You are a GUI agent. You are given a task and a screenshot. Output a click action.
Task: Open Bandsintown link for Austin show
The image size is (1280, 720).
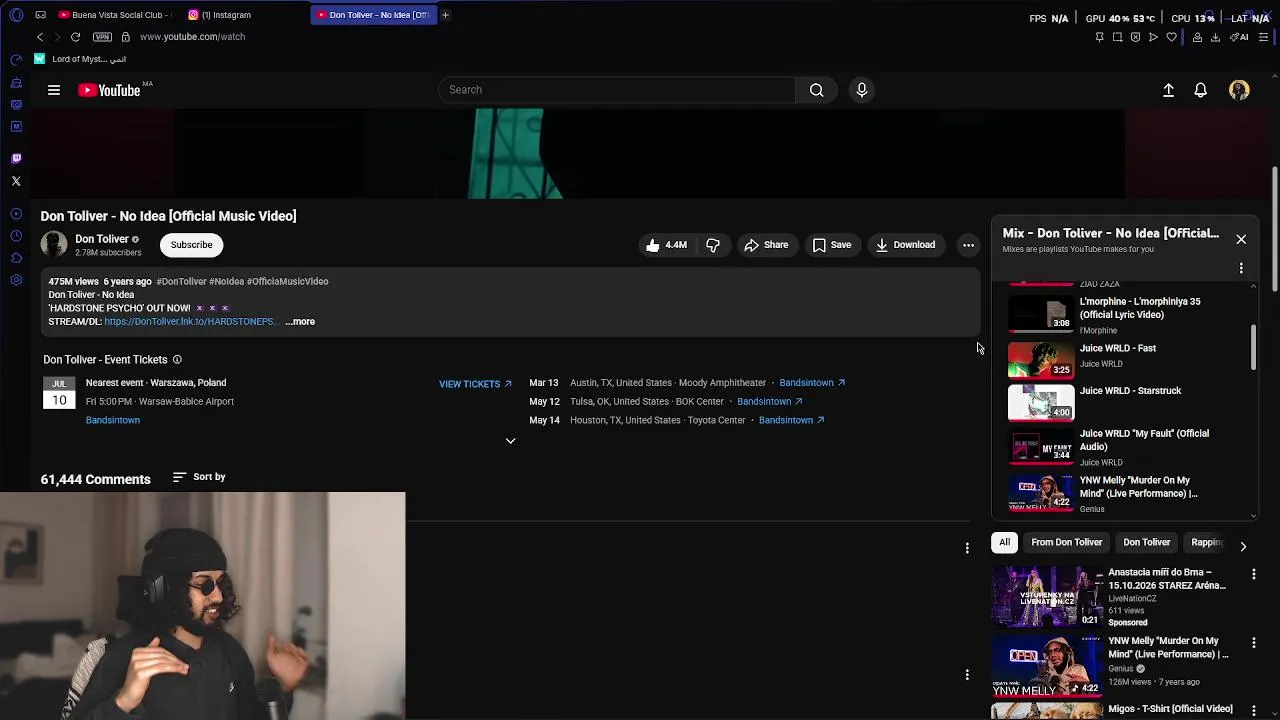pyautogui.click(x=812, y=383)
